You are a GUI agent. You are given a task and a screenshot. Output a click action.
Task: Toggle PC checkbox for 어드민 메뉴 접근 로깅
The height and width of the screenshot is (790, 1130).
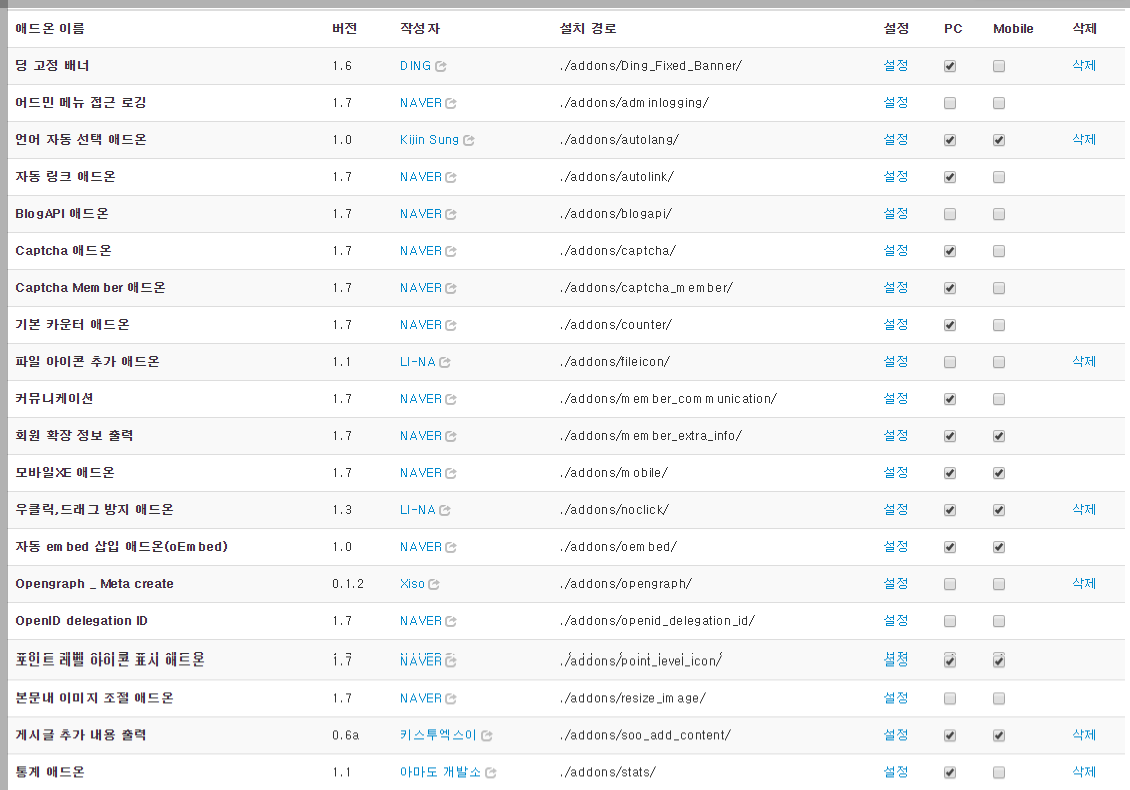pos(949,102)
